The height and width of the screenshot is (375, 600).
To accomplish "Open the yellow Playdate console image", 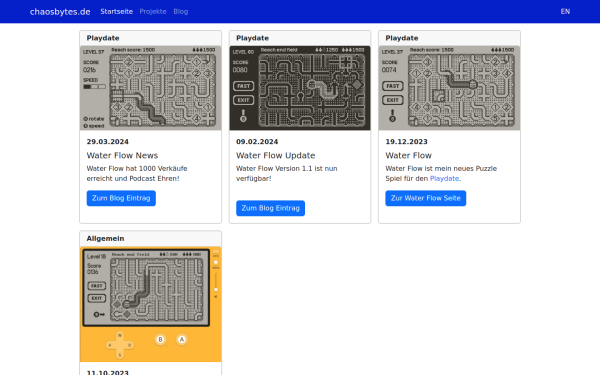I will pos(150,304).
